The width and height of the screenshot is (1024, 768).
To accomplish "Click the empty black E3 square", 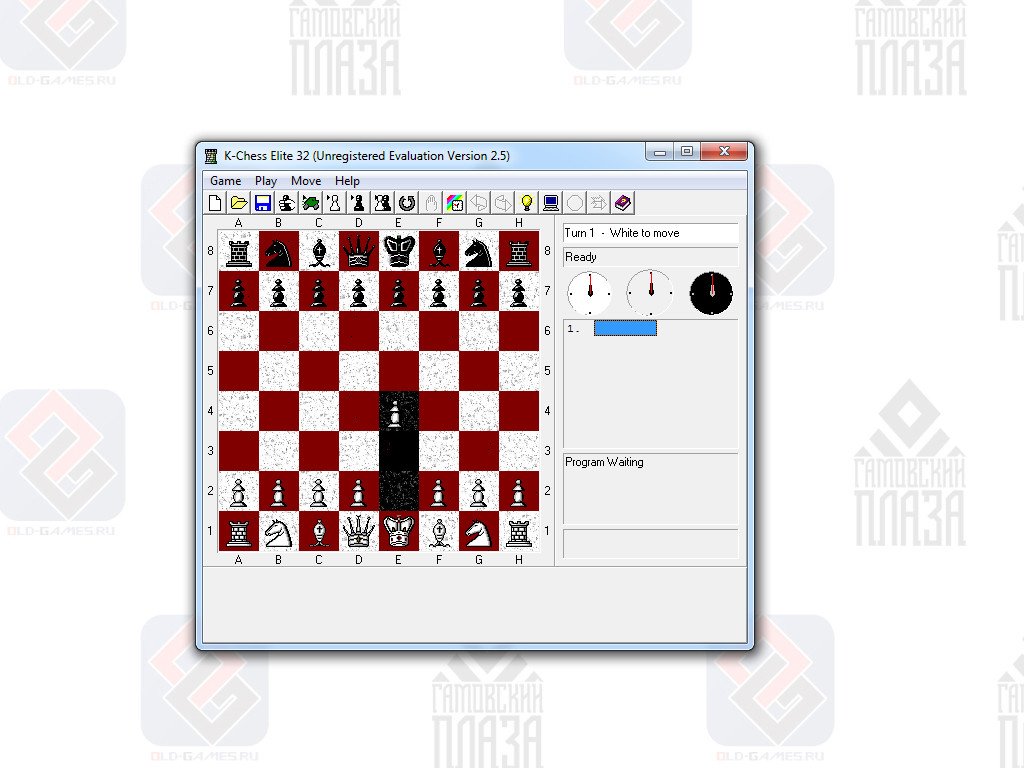I will pyautogui.click(x=398, y=451).
